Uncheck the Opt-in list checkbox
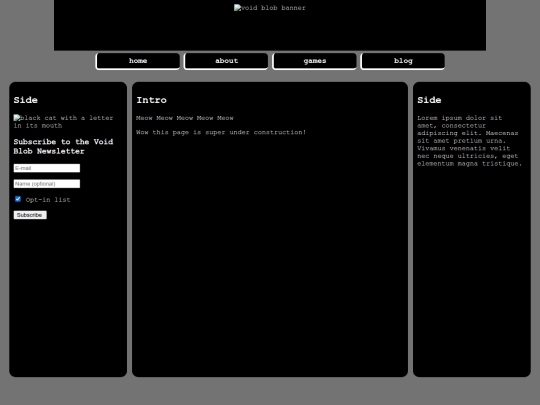This screenshot has height=405, width=540. pyautogui.click(x=18, y=199)
